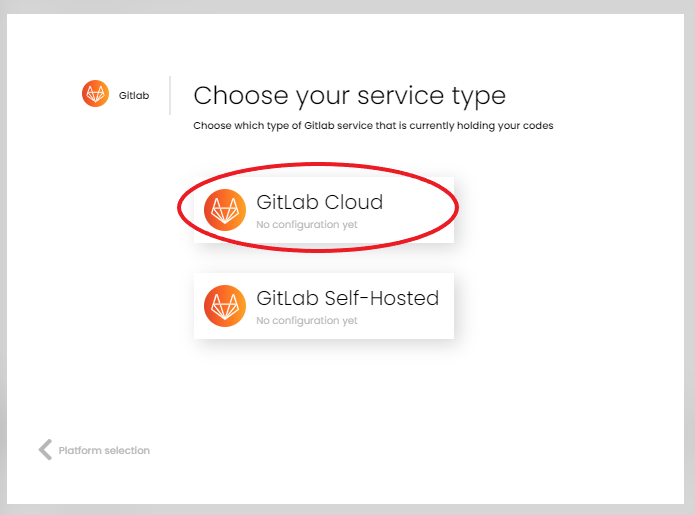Click the 'Gitlab' label beside the header logo
This screenshot has width=695, height=515.
[x=134, y=95]
